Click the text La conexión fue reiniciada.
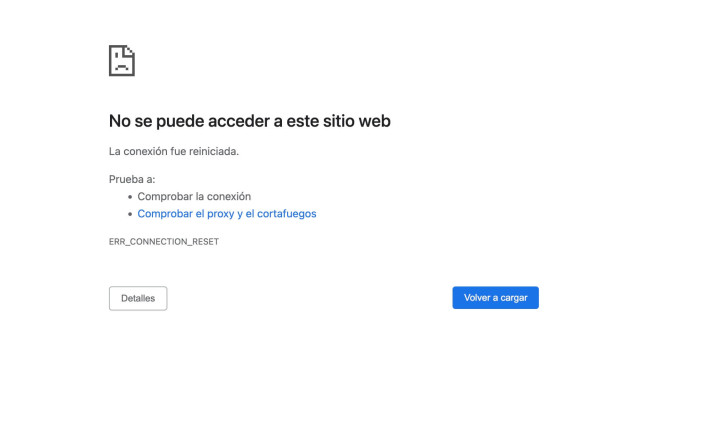The image size is (708, 444). (174, 151)
